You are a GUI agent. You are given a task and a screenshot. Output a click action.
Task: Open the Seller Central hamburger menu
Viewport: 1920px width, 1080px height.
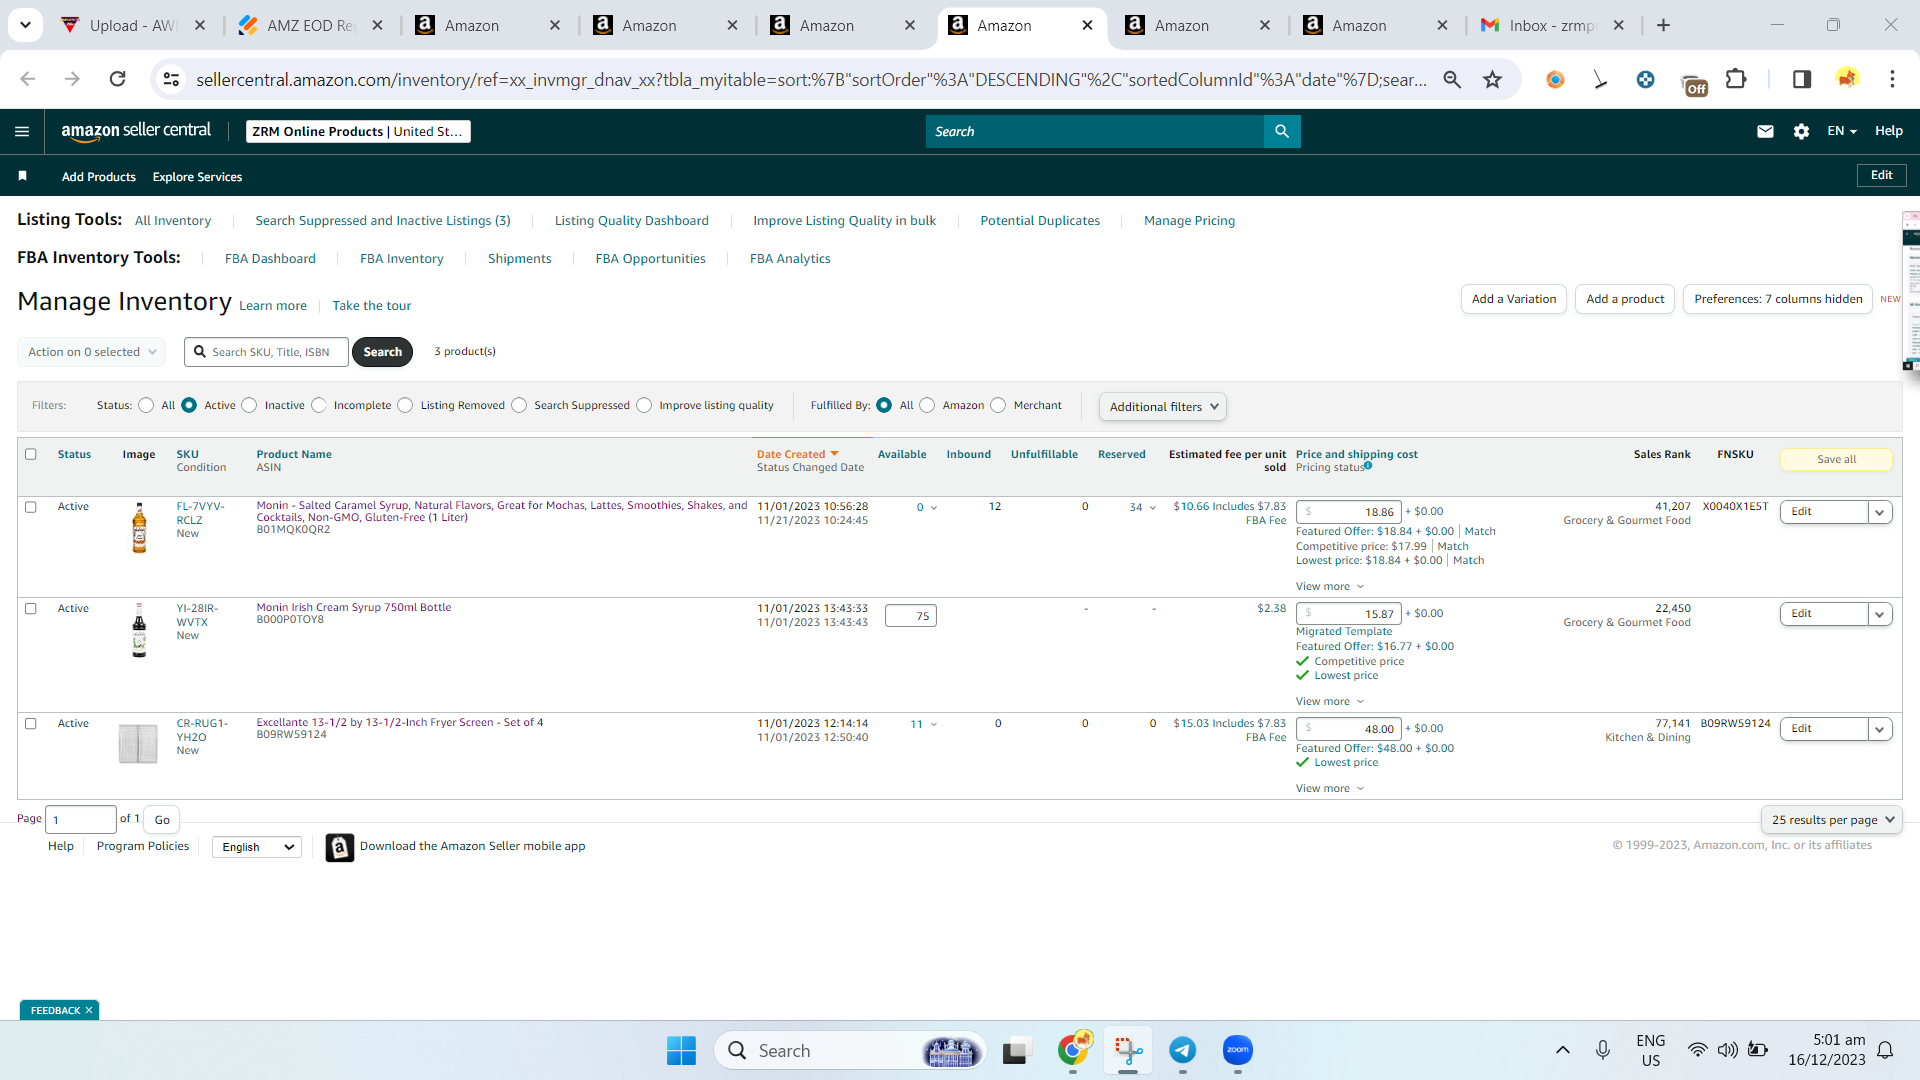tap(22, 131)
